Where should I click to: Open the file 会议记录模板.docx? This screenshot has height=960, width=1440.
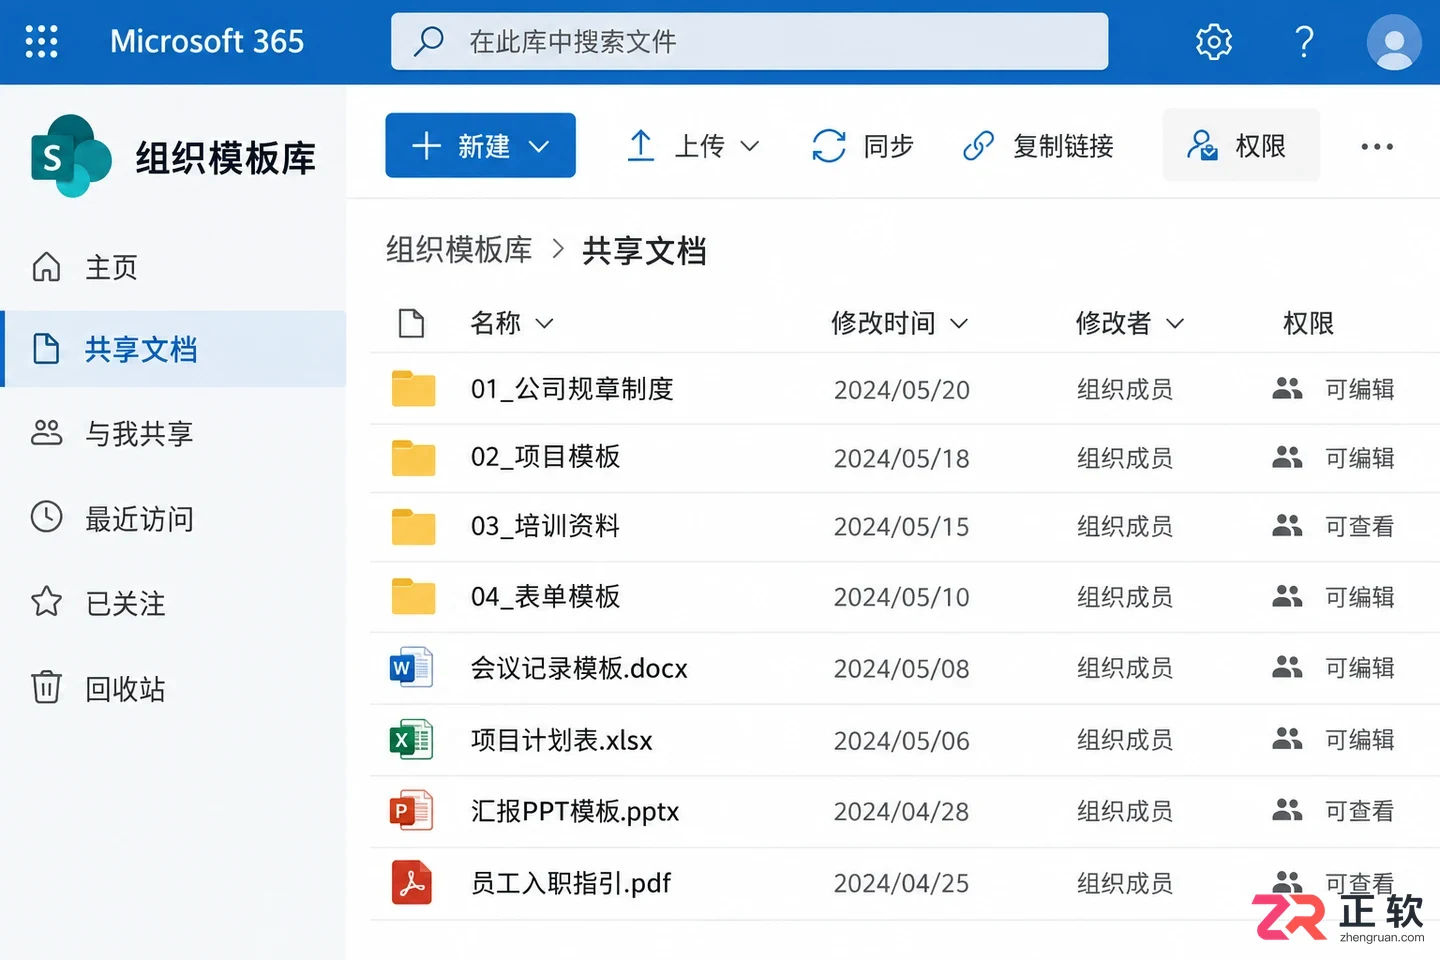point(579,667)
